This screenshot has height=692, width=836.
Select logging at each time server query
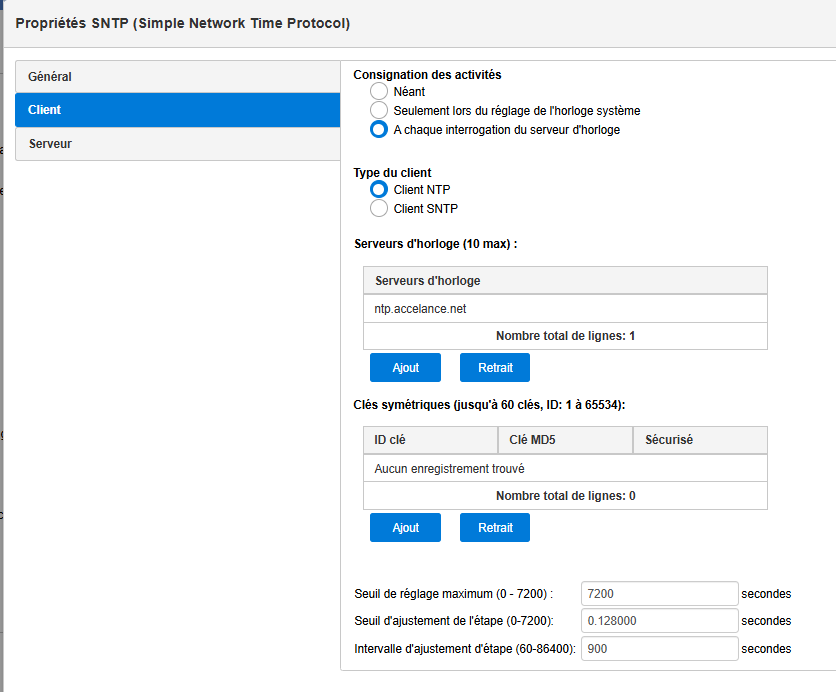pos(379,130)
